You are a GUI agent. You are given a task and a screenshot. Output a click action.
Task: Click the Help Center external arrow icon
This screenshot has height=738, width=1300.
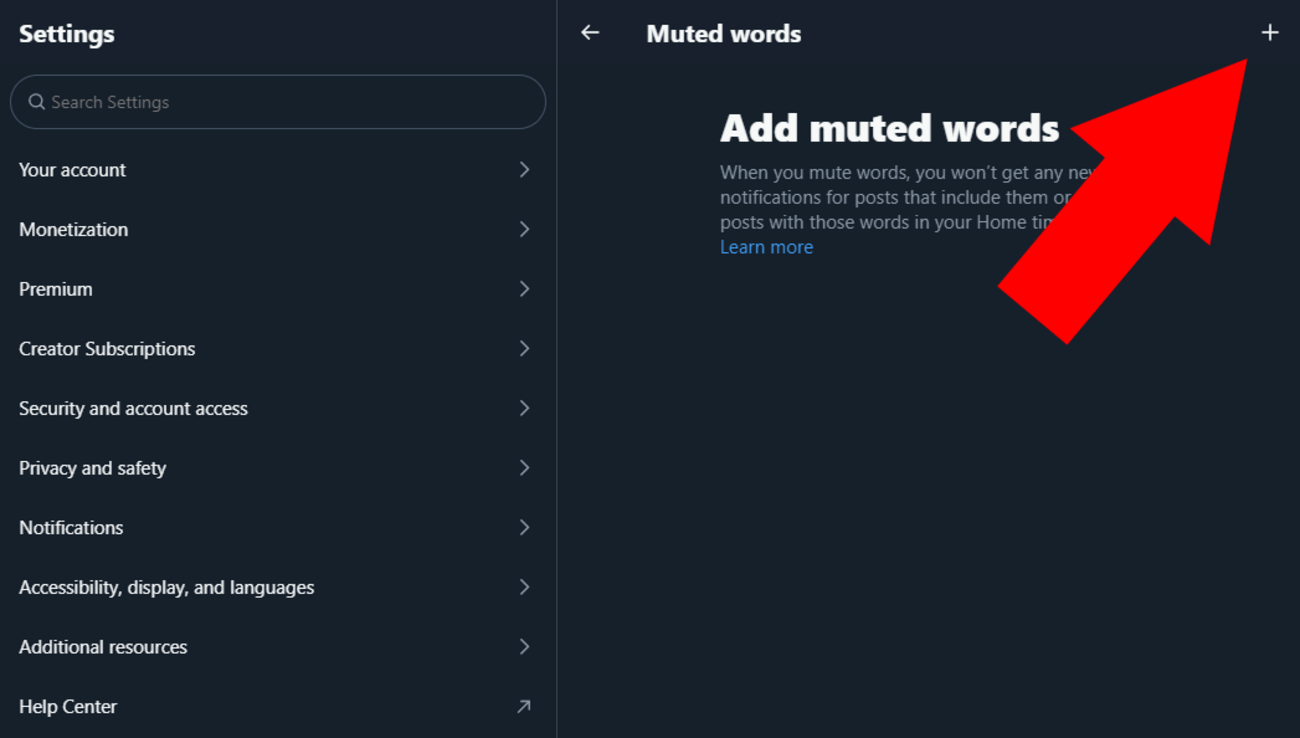click(x=523, y=707)
